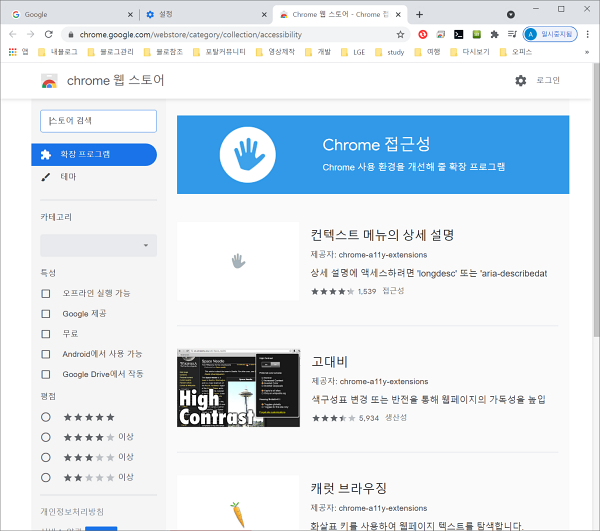Open the green square extension icon
600x531 pixels.
pyautogui.click(x=476, y=34)
